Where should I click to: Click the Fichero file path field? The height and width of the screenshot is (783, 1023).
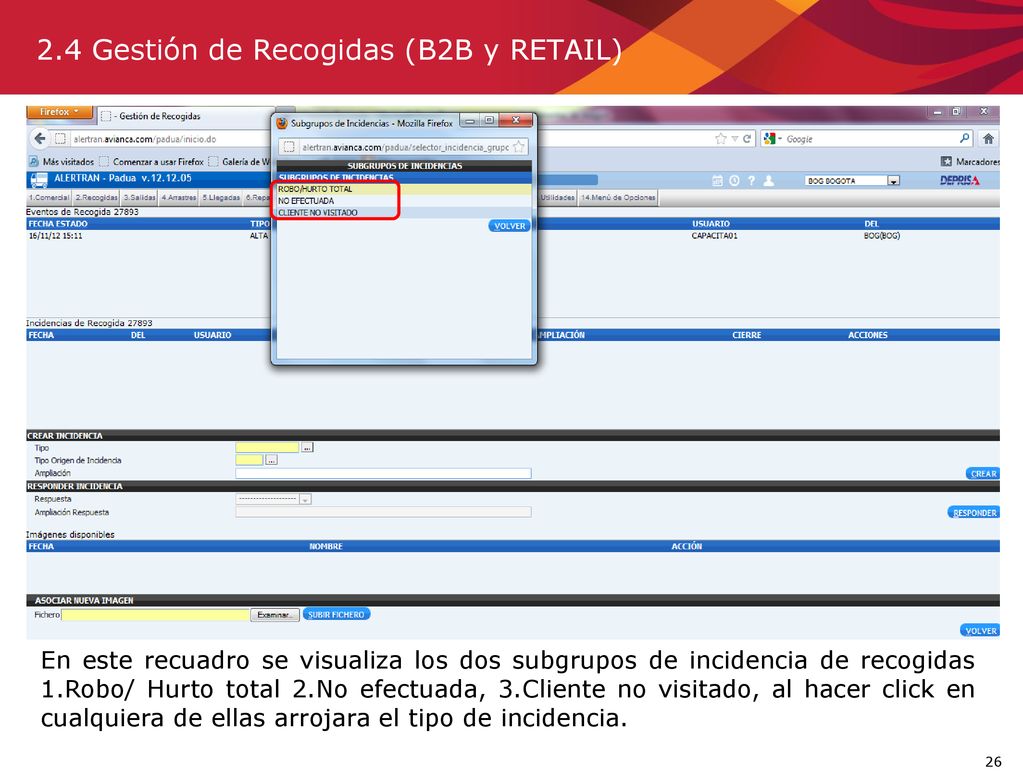(155, 615)
